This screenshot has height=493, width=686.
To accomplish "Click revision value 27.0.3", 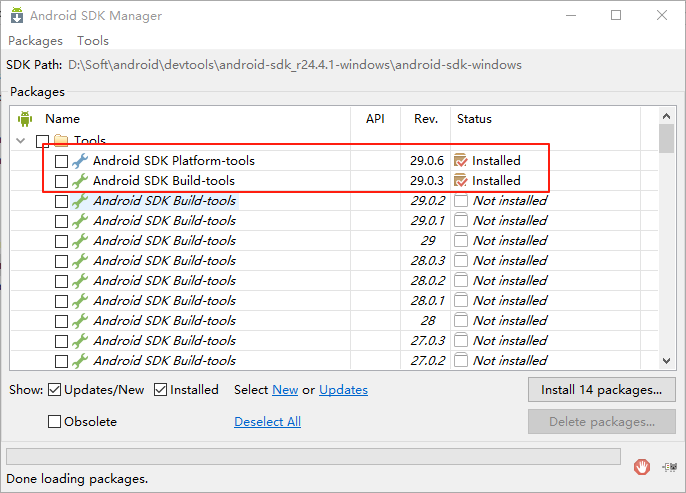I will click(x=427, y=341).
